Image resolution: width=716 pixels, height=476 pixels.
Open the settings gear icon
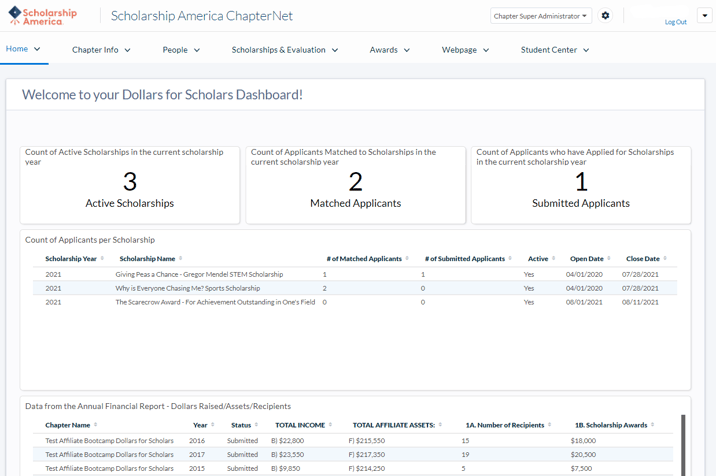pos(605,16)
